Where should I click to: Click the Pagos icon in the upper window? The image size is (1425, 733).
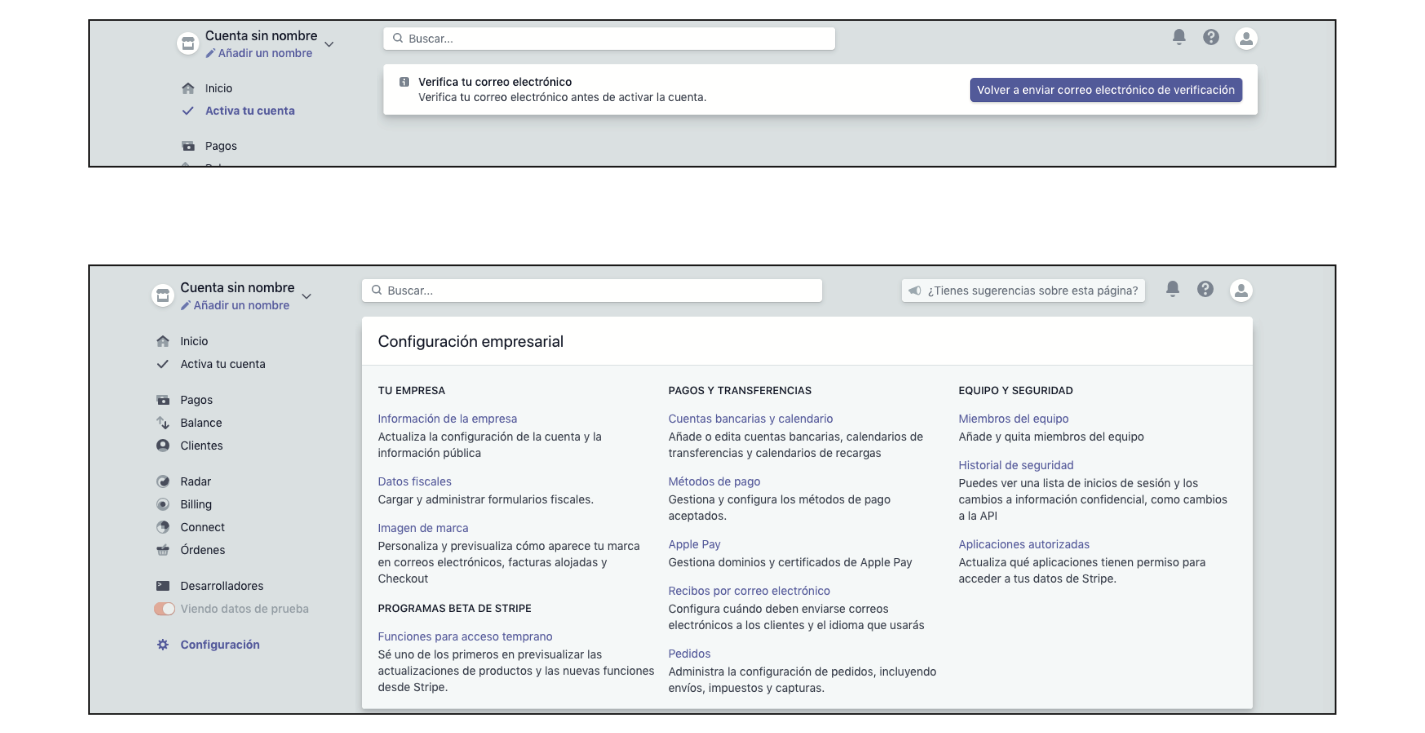click(x=187, y=146)
